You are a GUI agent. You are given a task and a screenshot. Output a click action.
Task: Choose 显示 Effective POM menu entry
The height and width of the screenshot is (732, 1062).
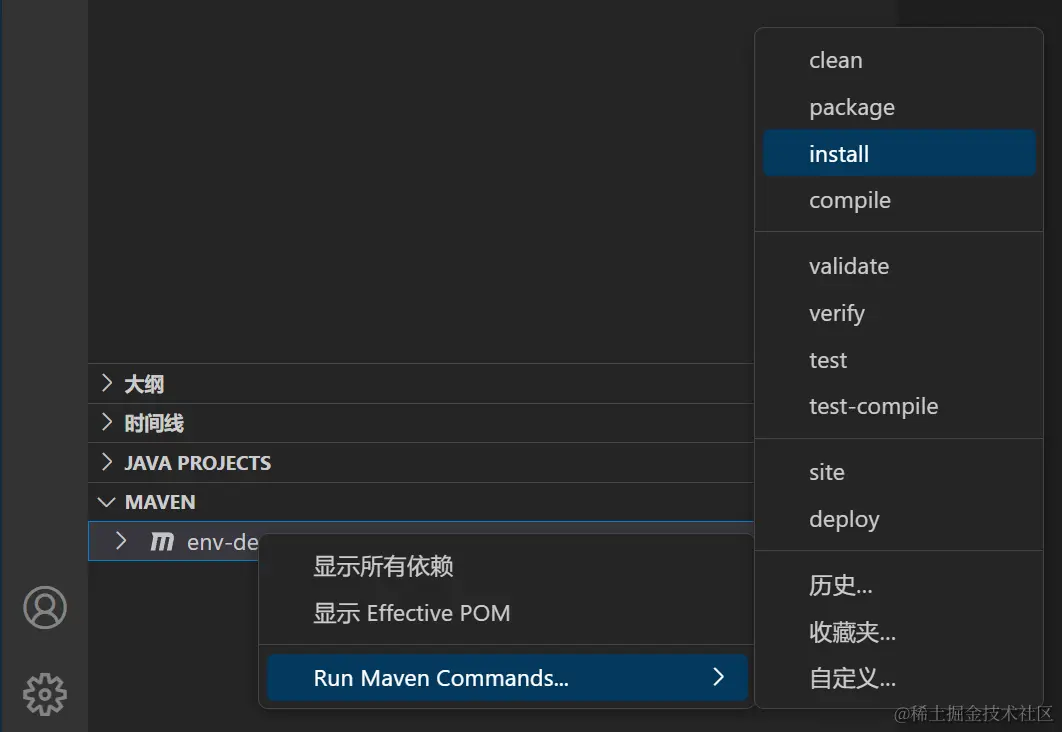(x=411, y=613)
